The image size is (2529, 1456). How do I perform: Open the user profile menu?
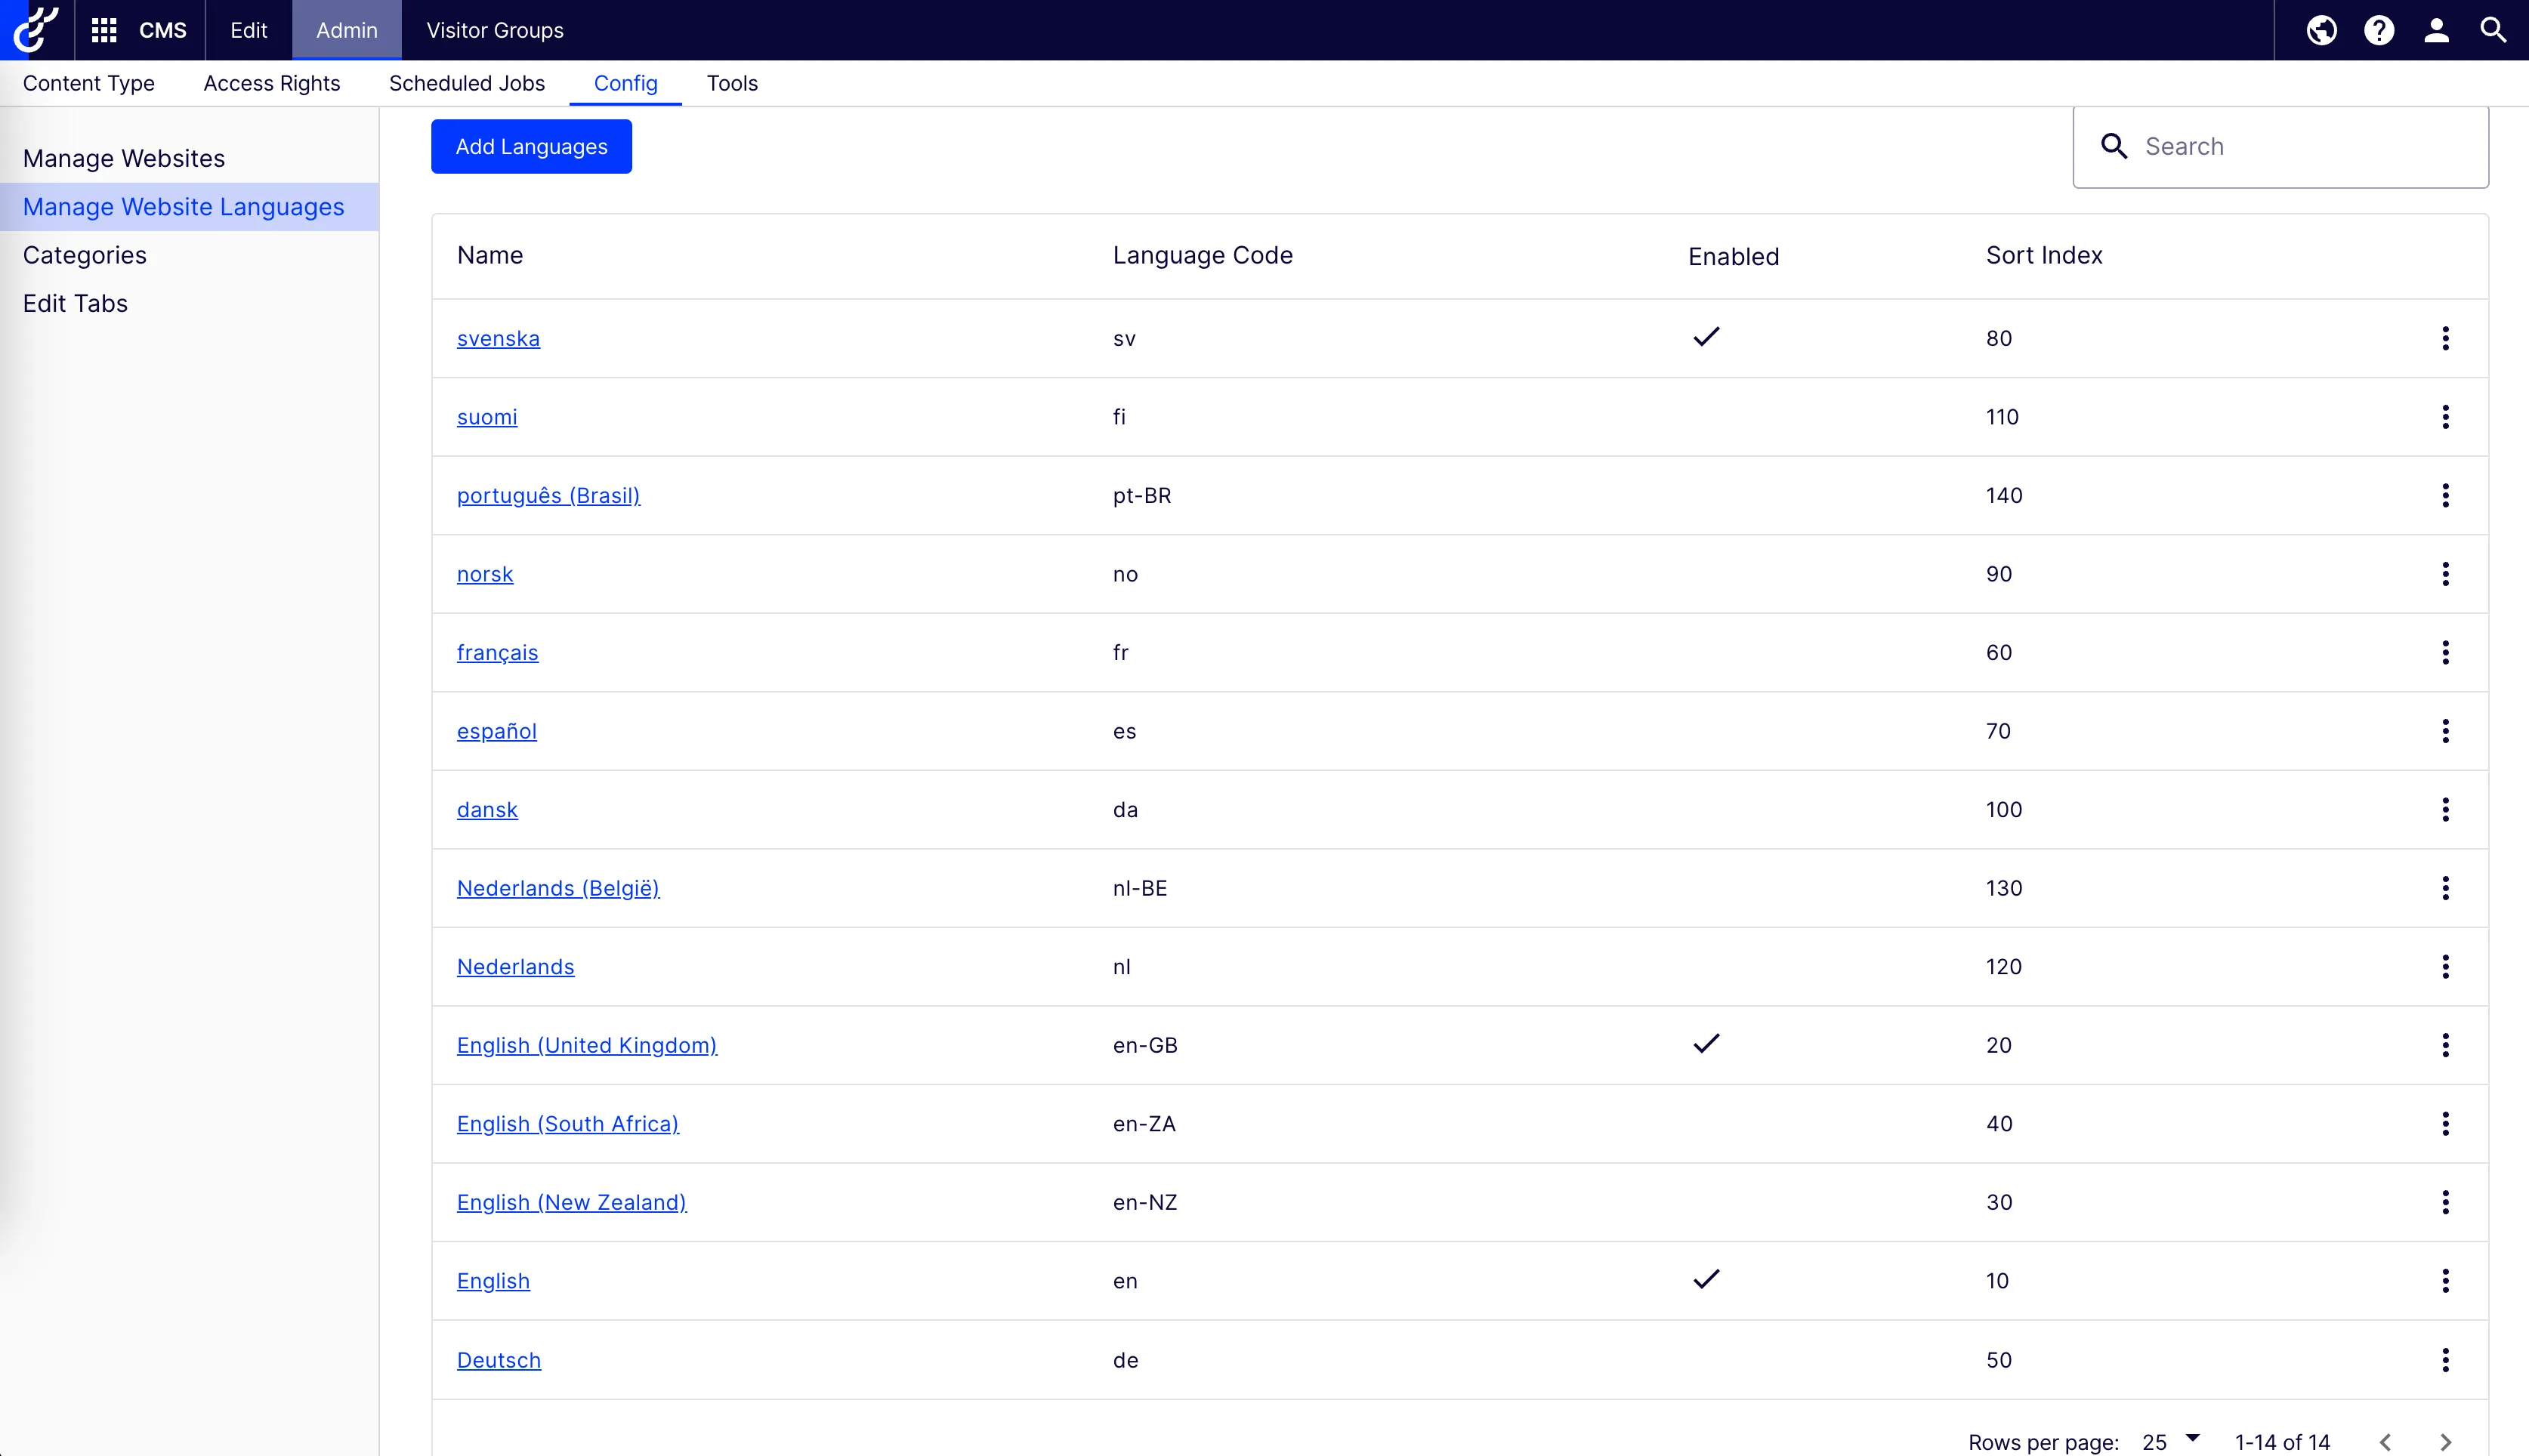(2436, 30)
